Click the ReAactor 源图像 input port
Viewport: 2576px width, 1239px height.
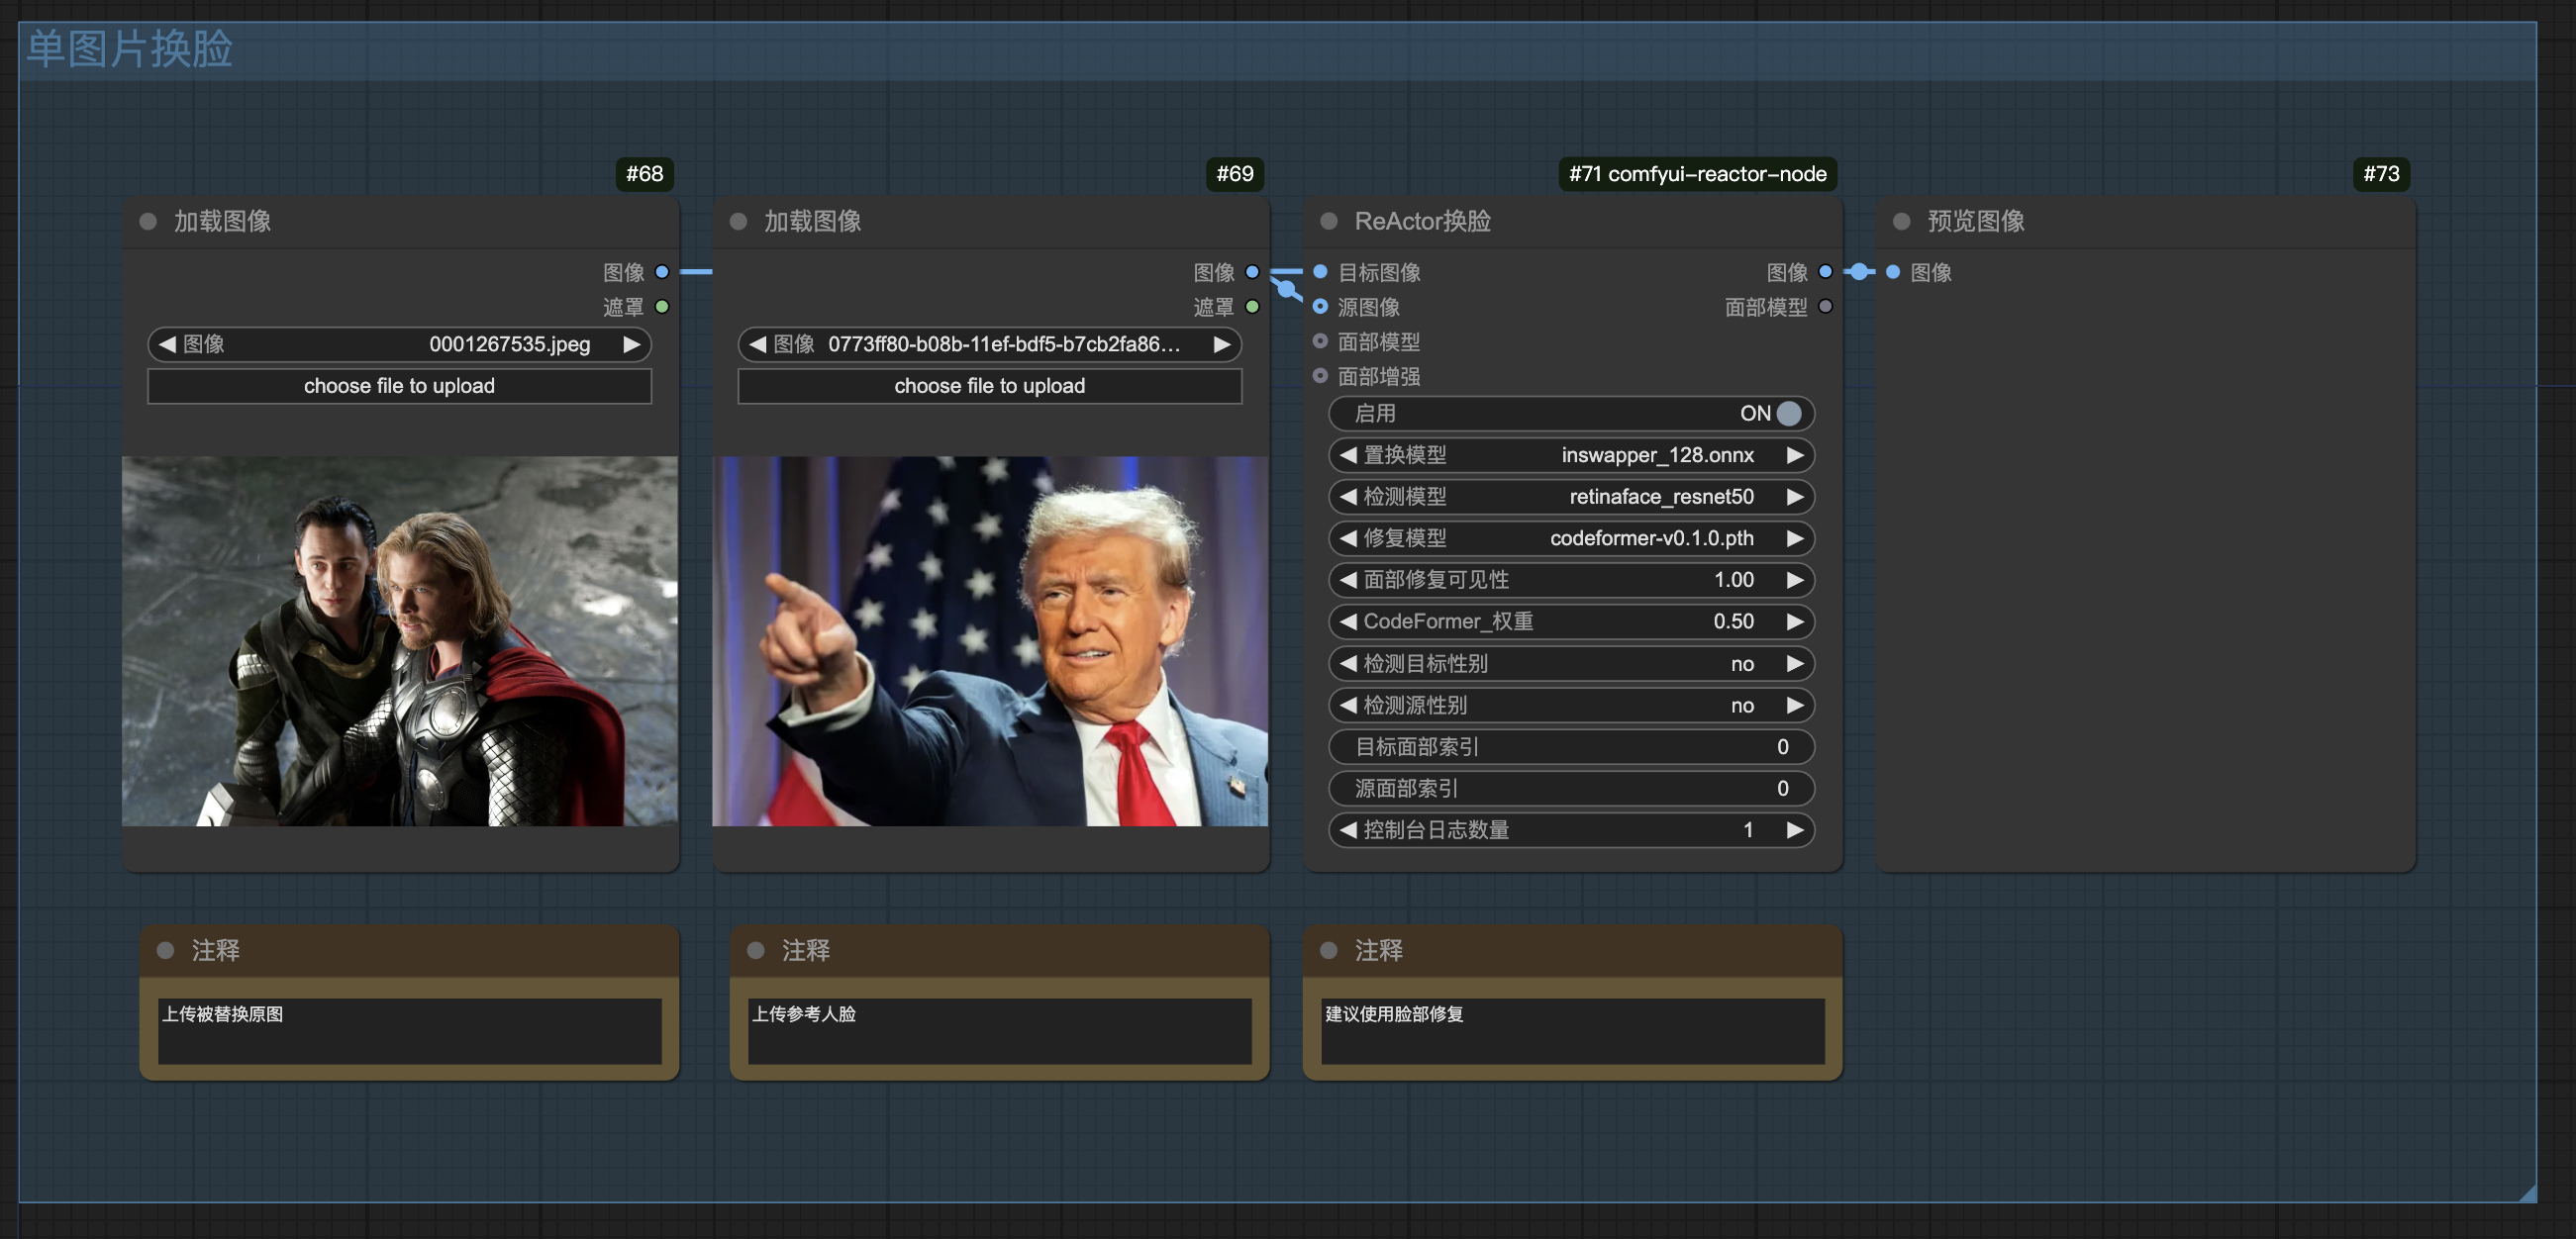tap(1320, 307)
